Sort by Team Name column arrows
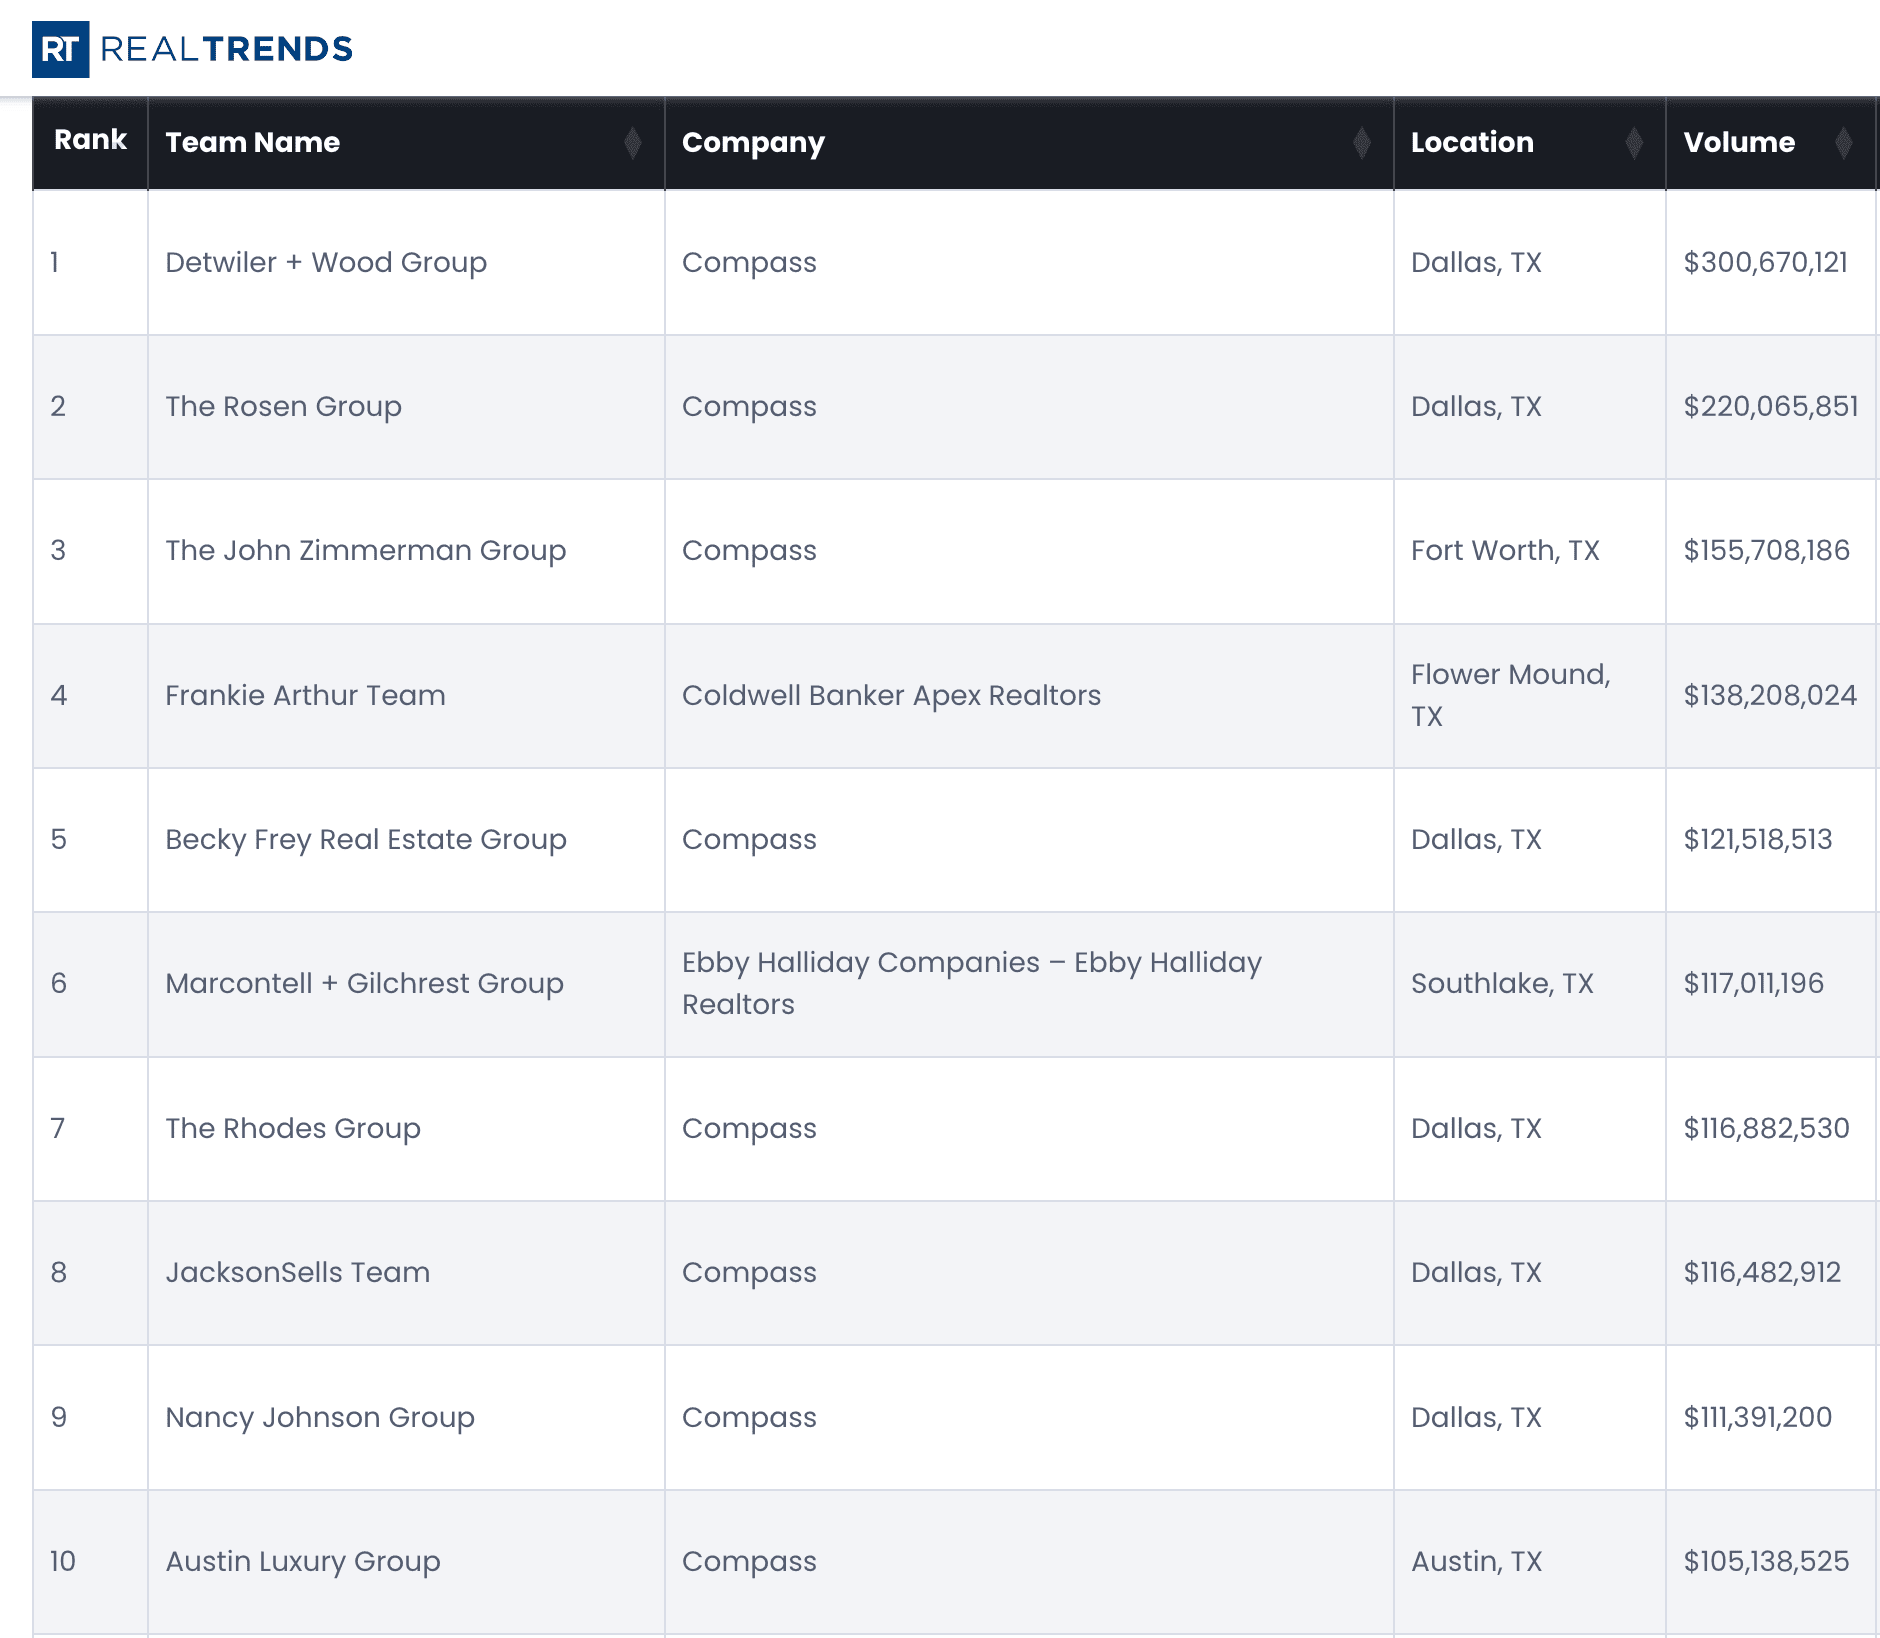 coord(632,143)
